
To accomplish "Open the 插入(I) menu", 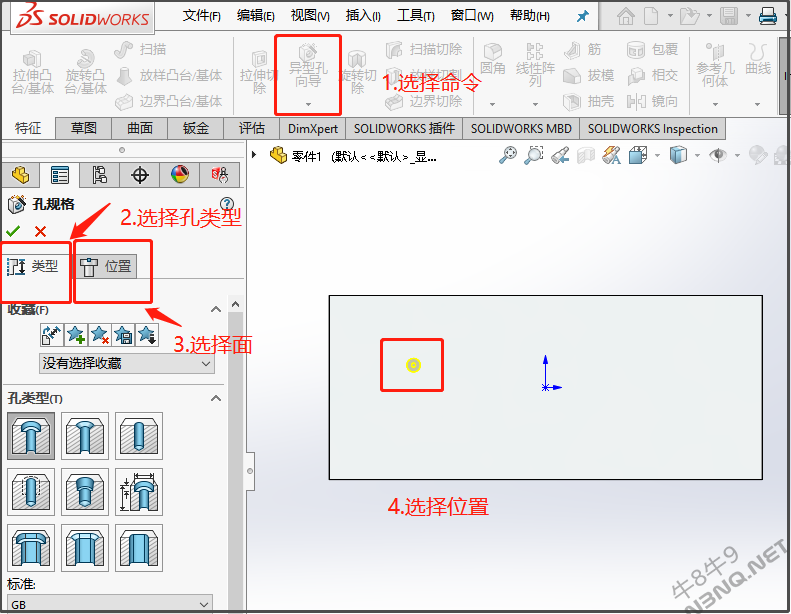I will tap(363, 16).
